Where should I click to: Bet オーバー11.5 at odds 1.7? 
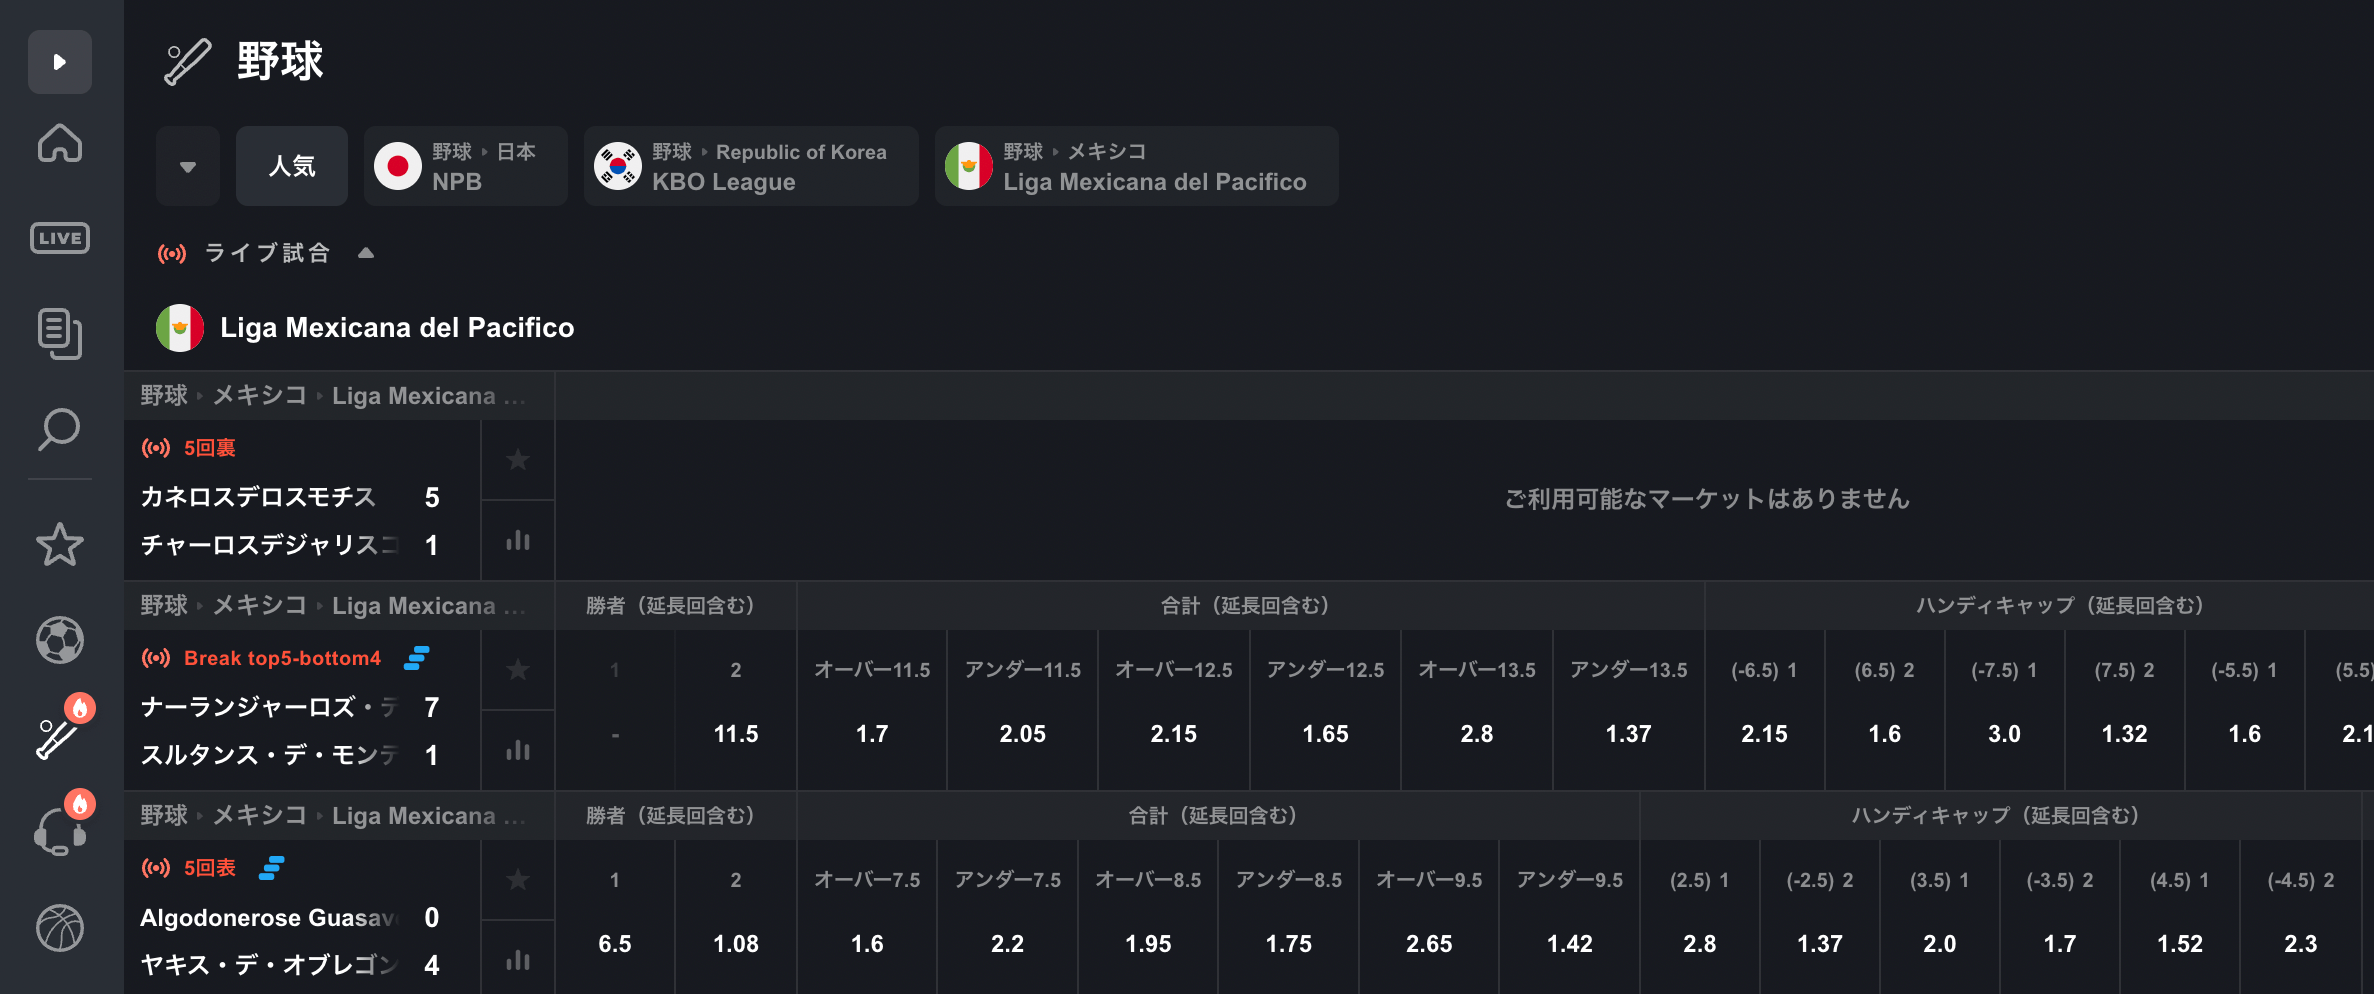click(x=872, y=710)
